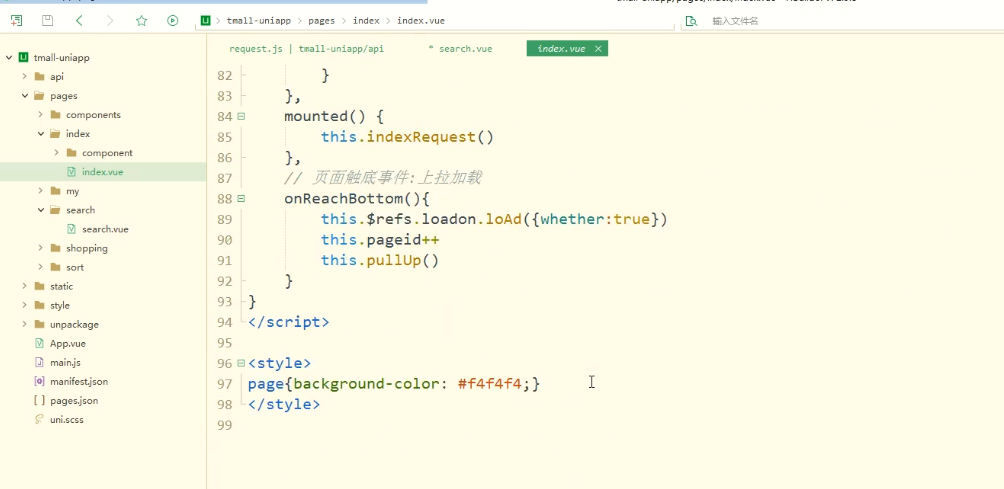Viewport: 1004px width, 489px height.
Task: Click the main.js file icon
Action: pos(39,362)
